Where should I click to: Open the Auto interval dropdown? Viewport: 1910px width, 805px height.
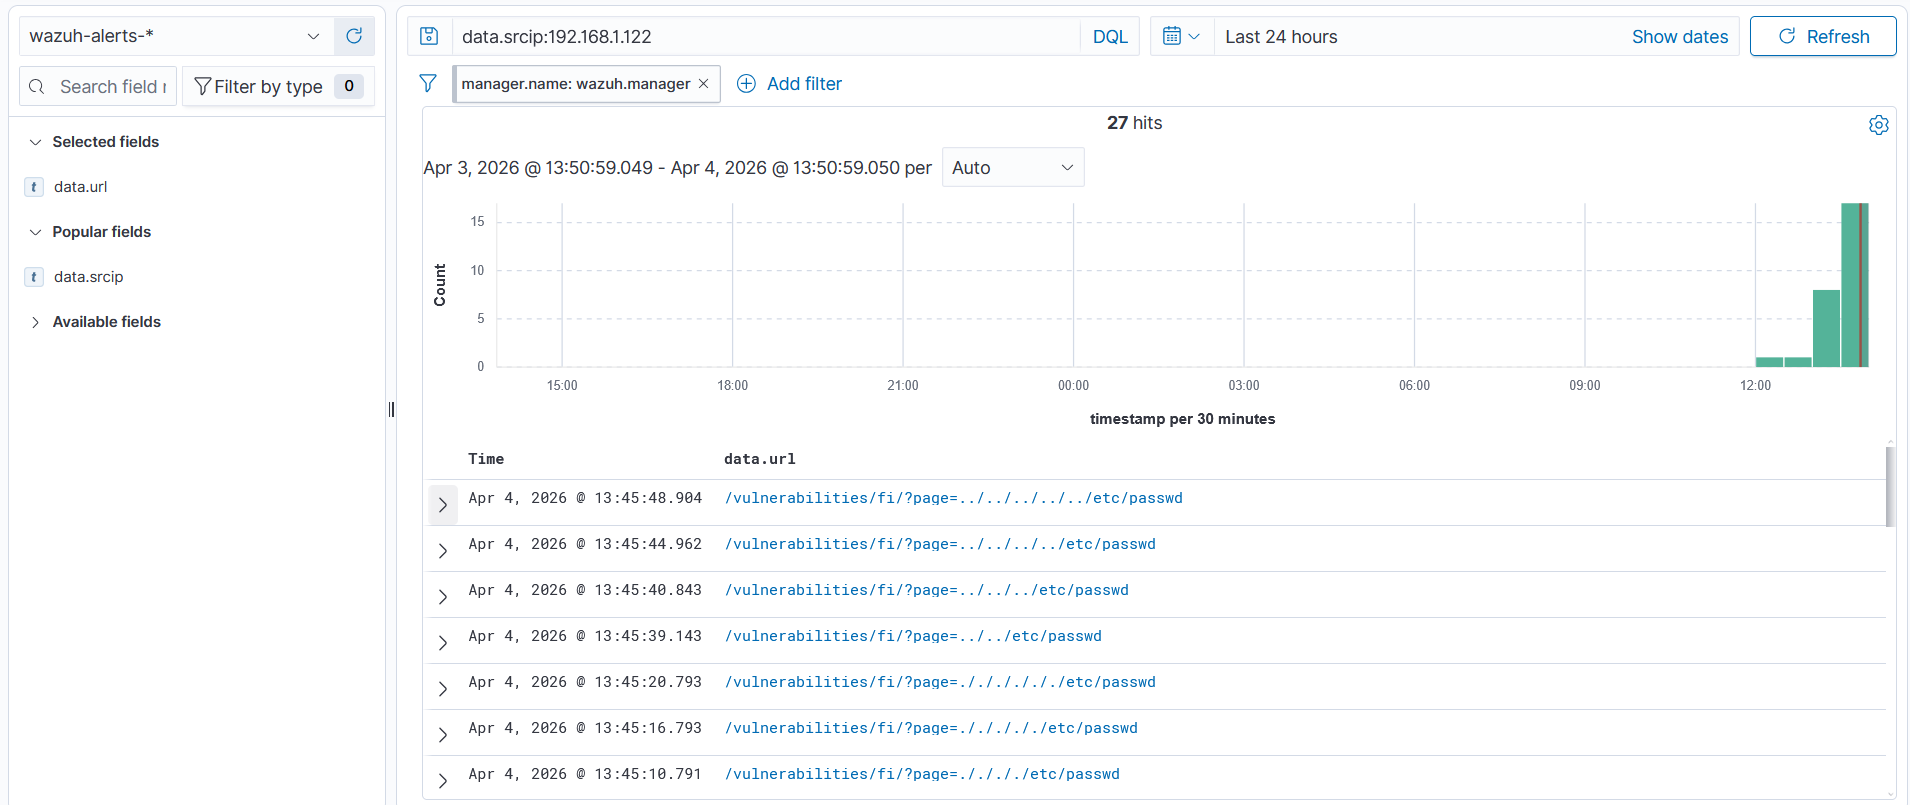[1013, 168]
